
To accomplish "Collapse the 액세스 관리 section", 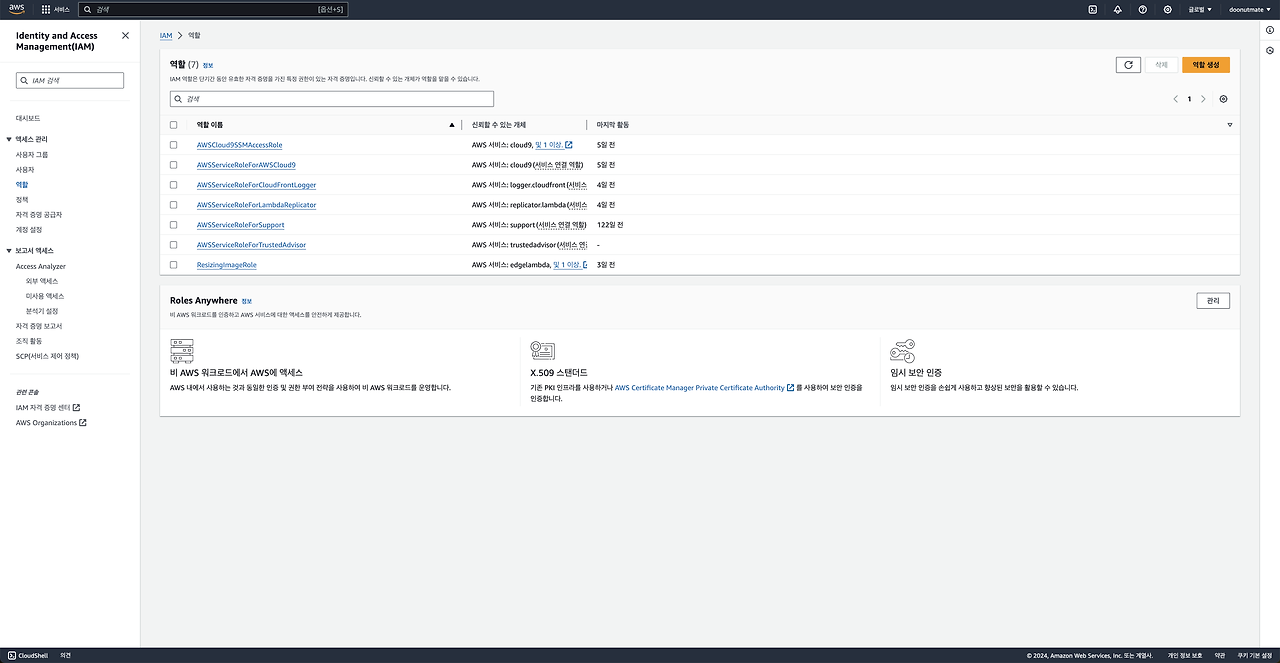I will point(9,139).
